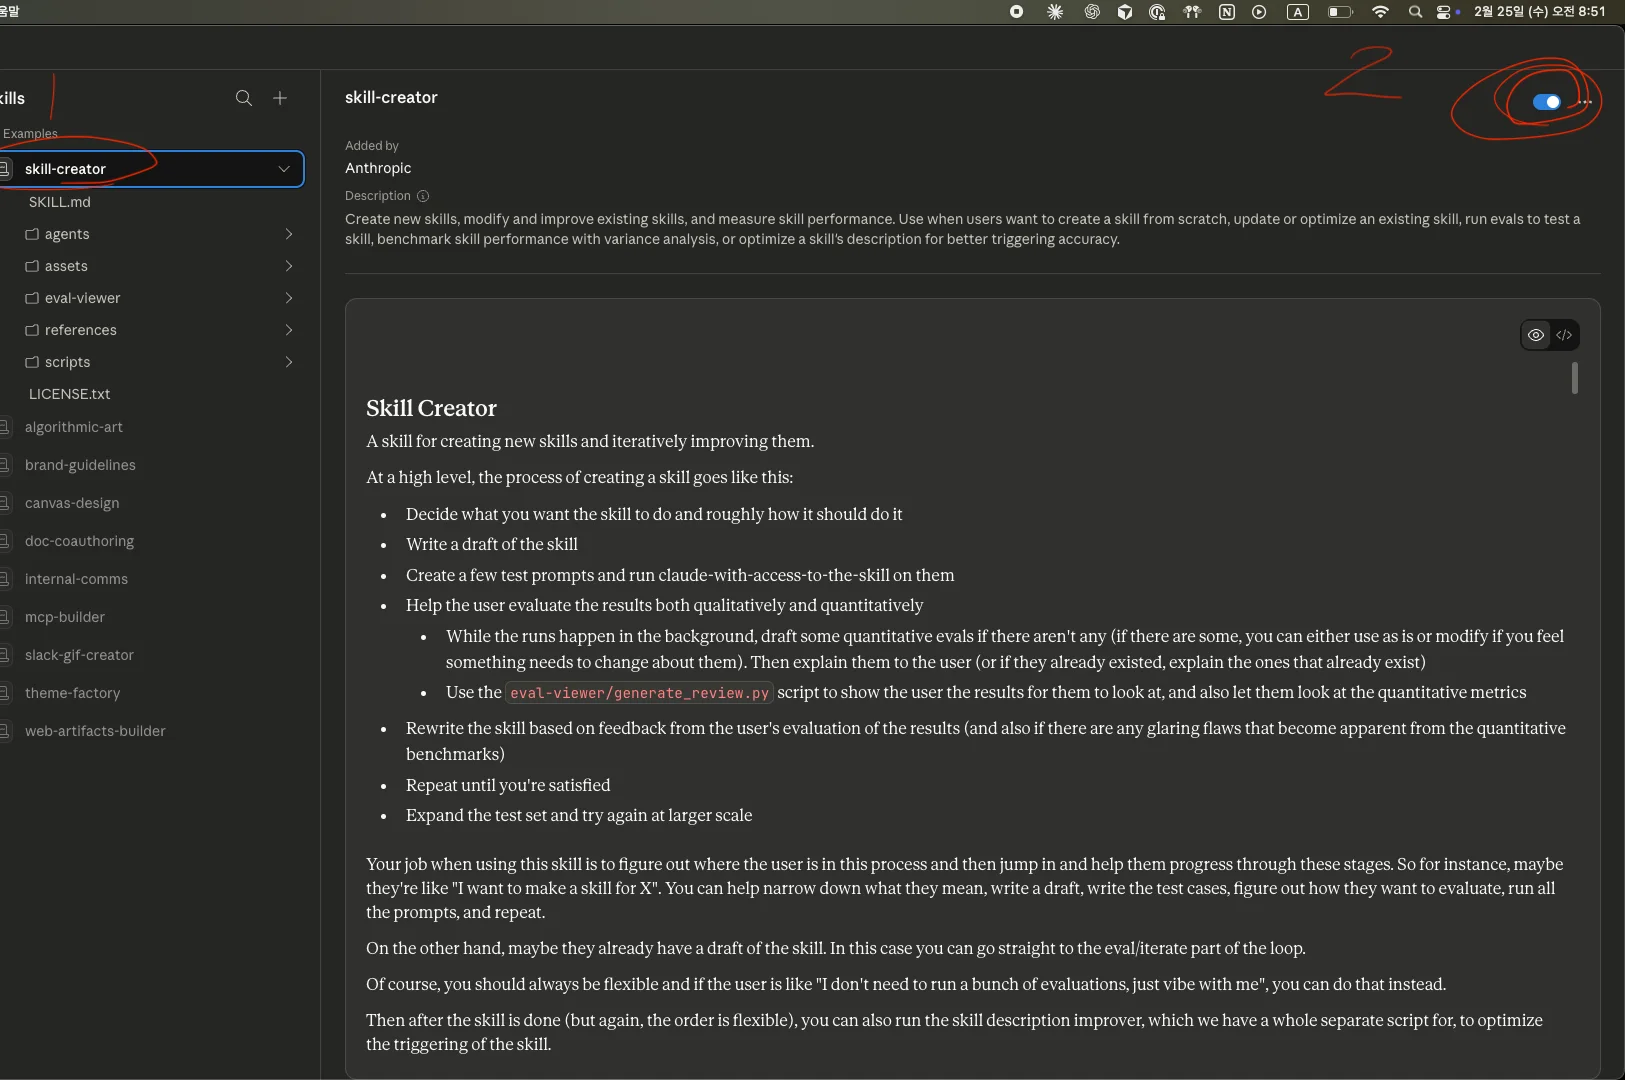Click the lock-badged menu bar icon
The height and width of the screenshot is (1080, 1625).
click(x=1157, y=12)
